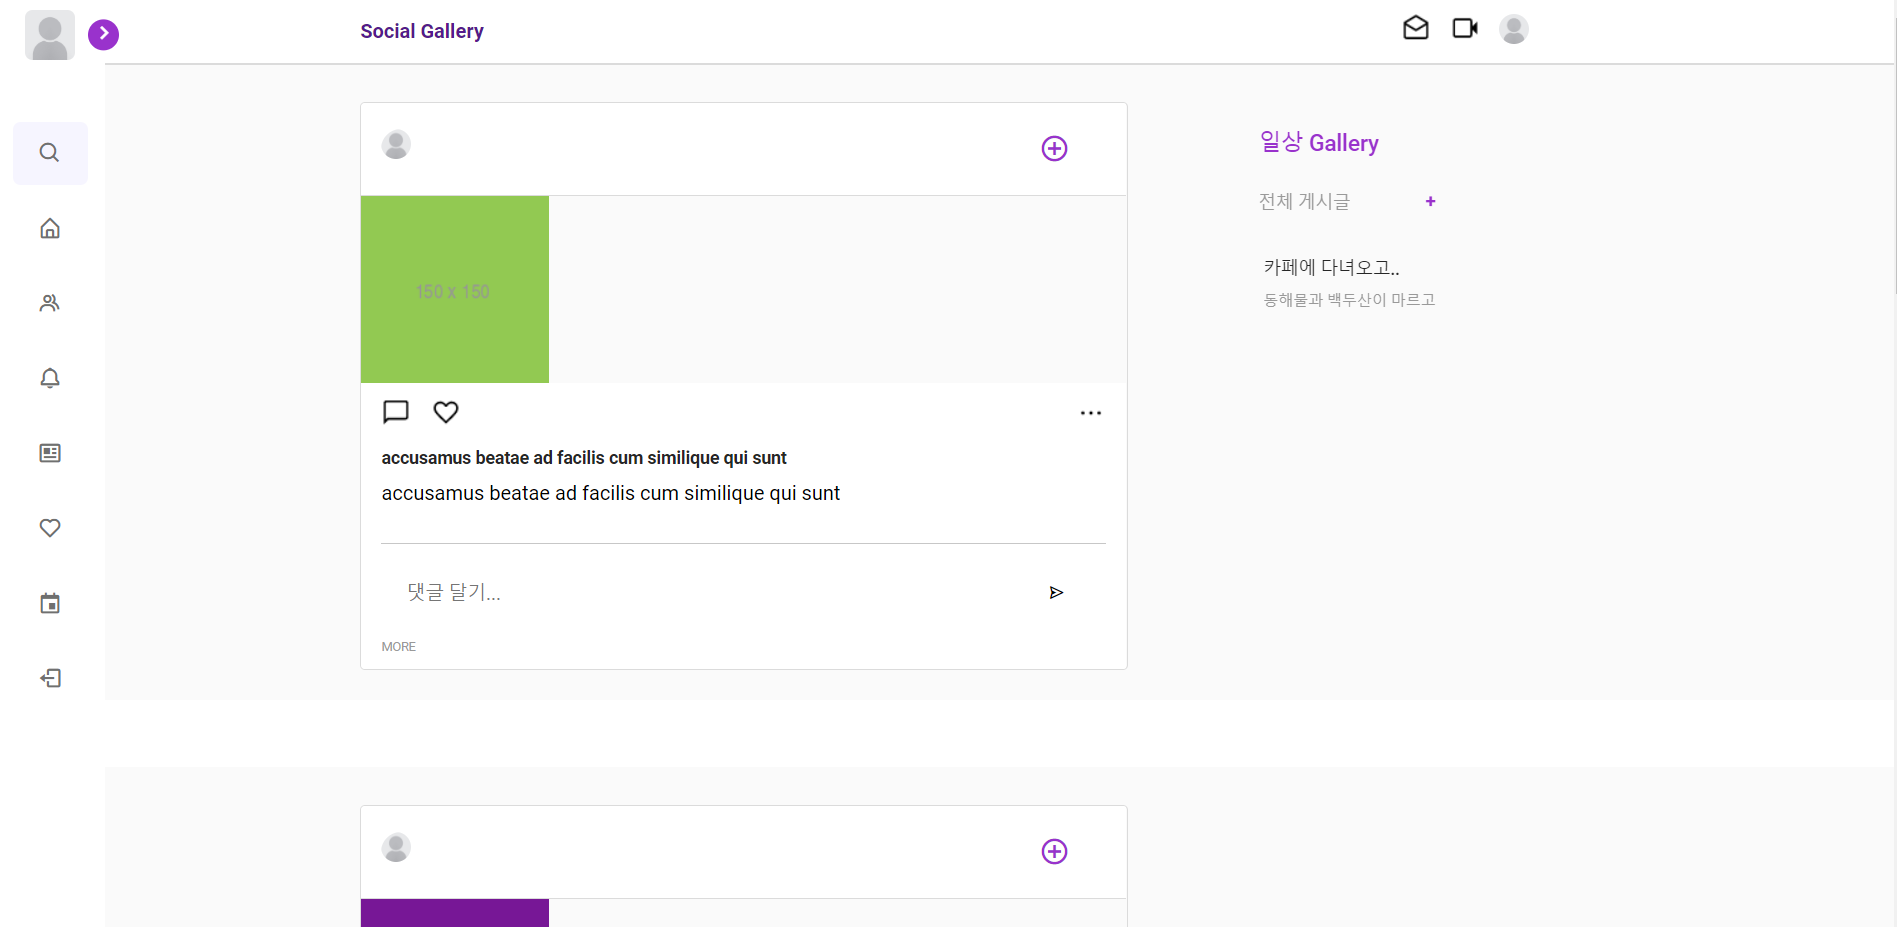Expand sidebar with purple chevron button
The height and width of the screenshot is (927, 1897).
[x=103, y=34]
